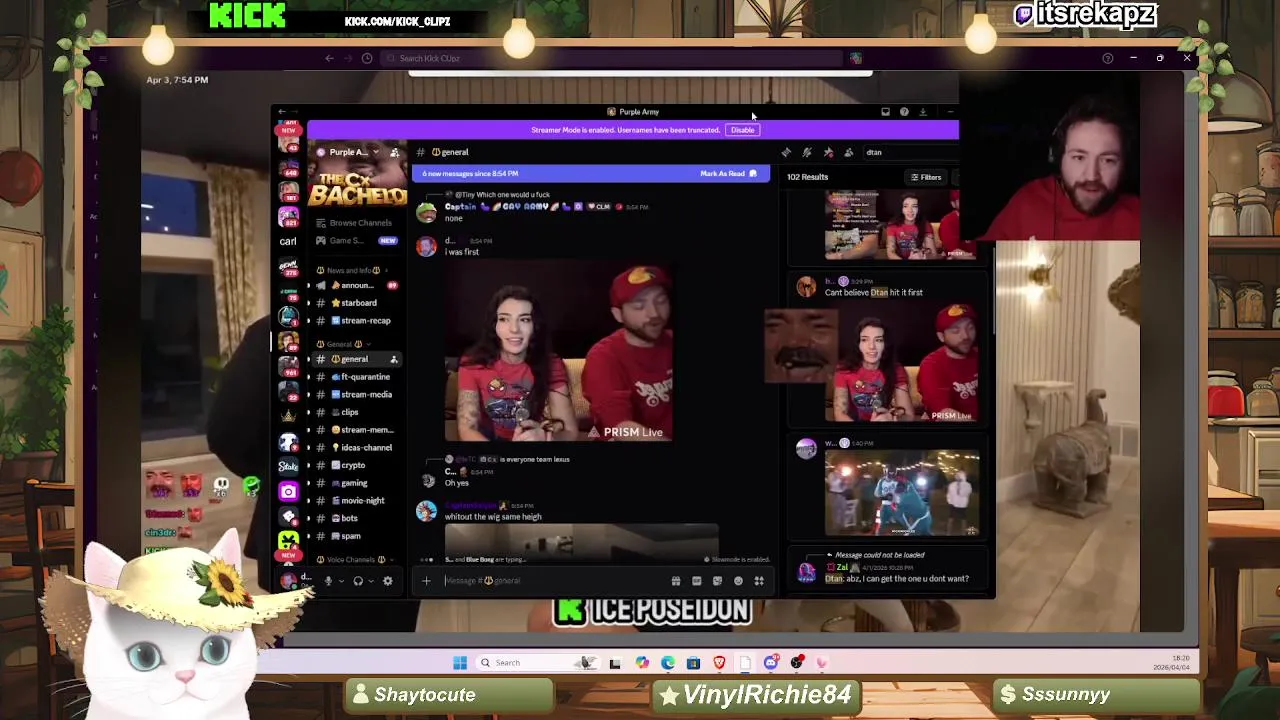Open the gift icon in message bar
The image size is (1280, 720).
pos(676,581)
